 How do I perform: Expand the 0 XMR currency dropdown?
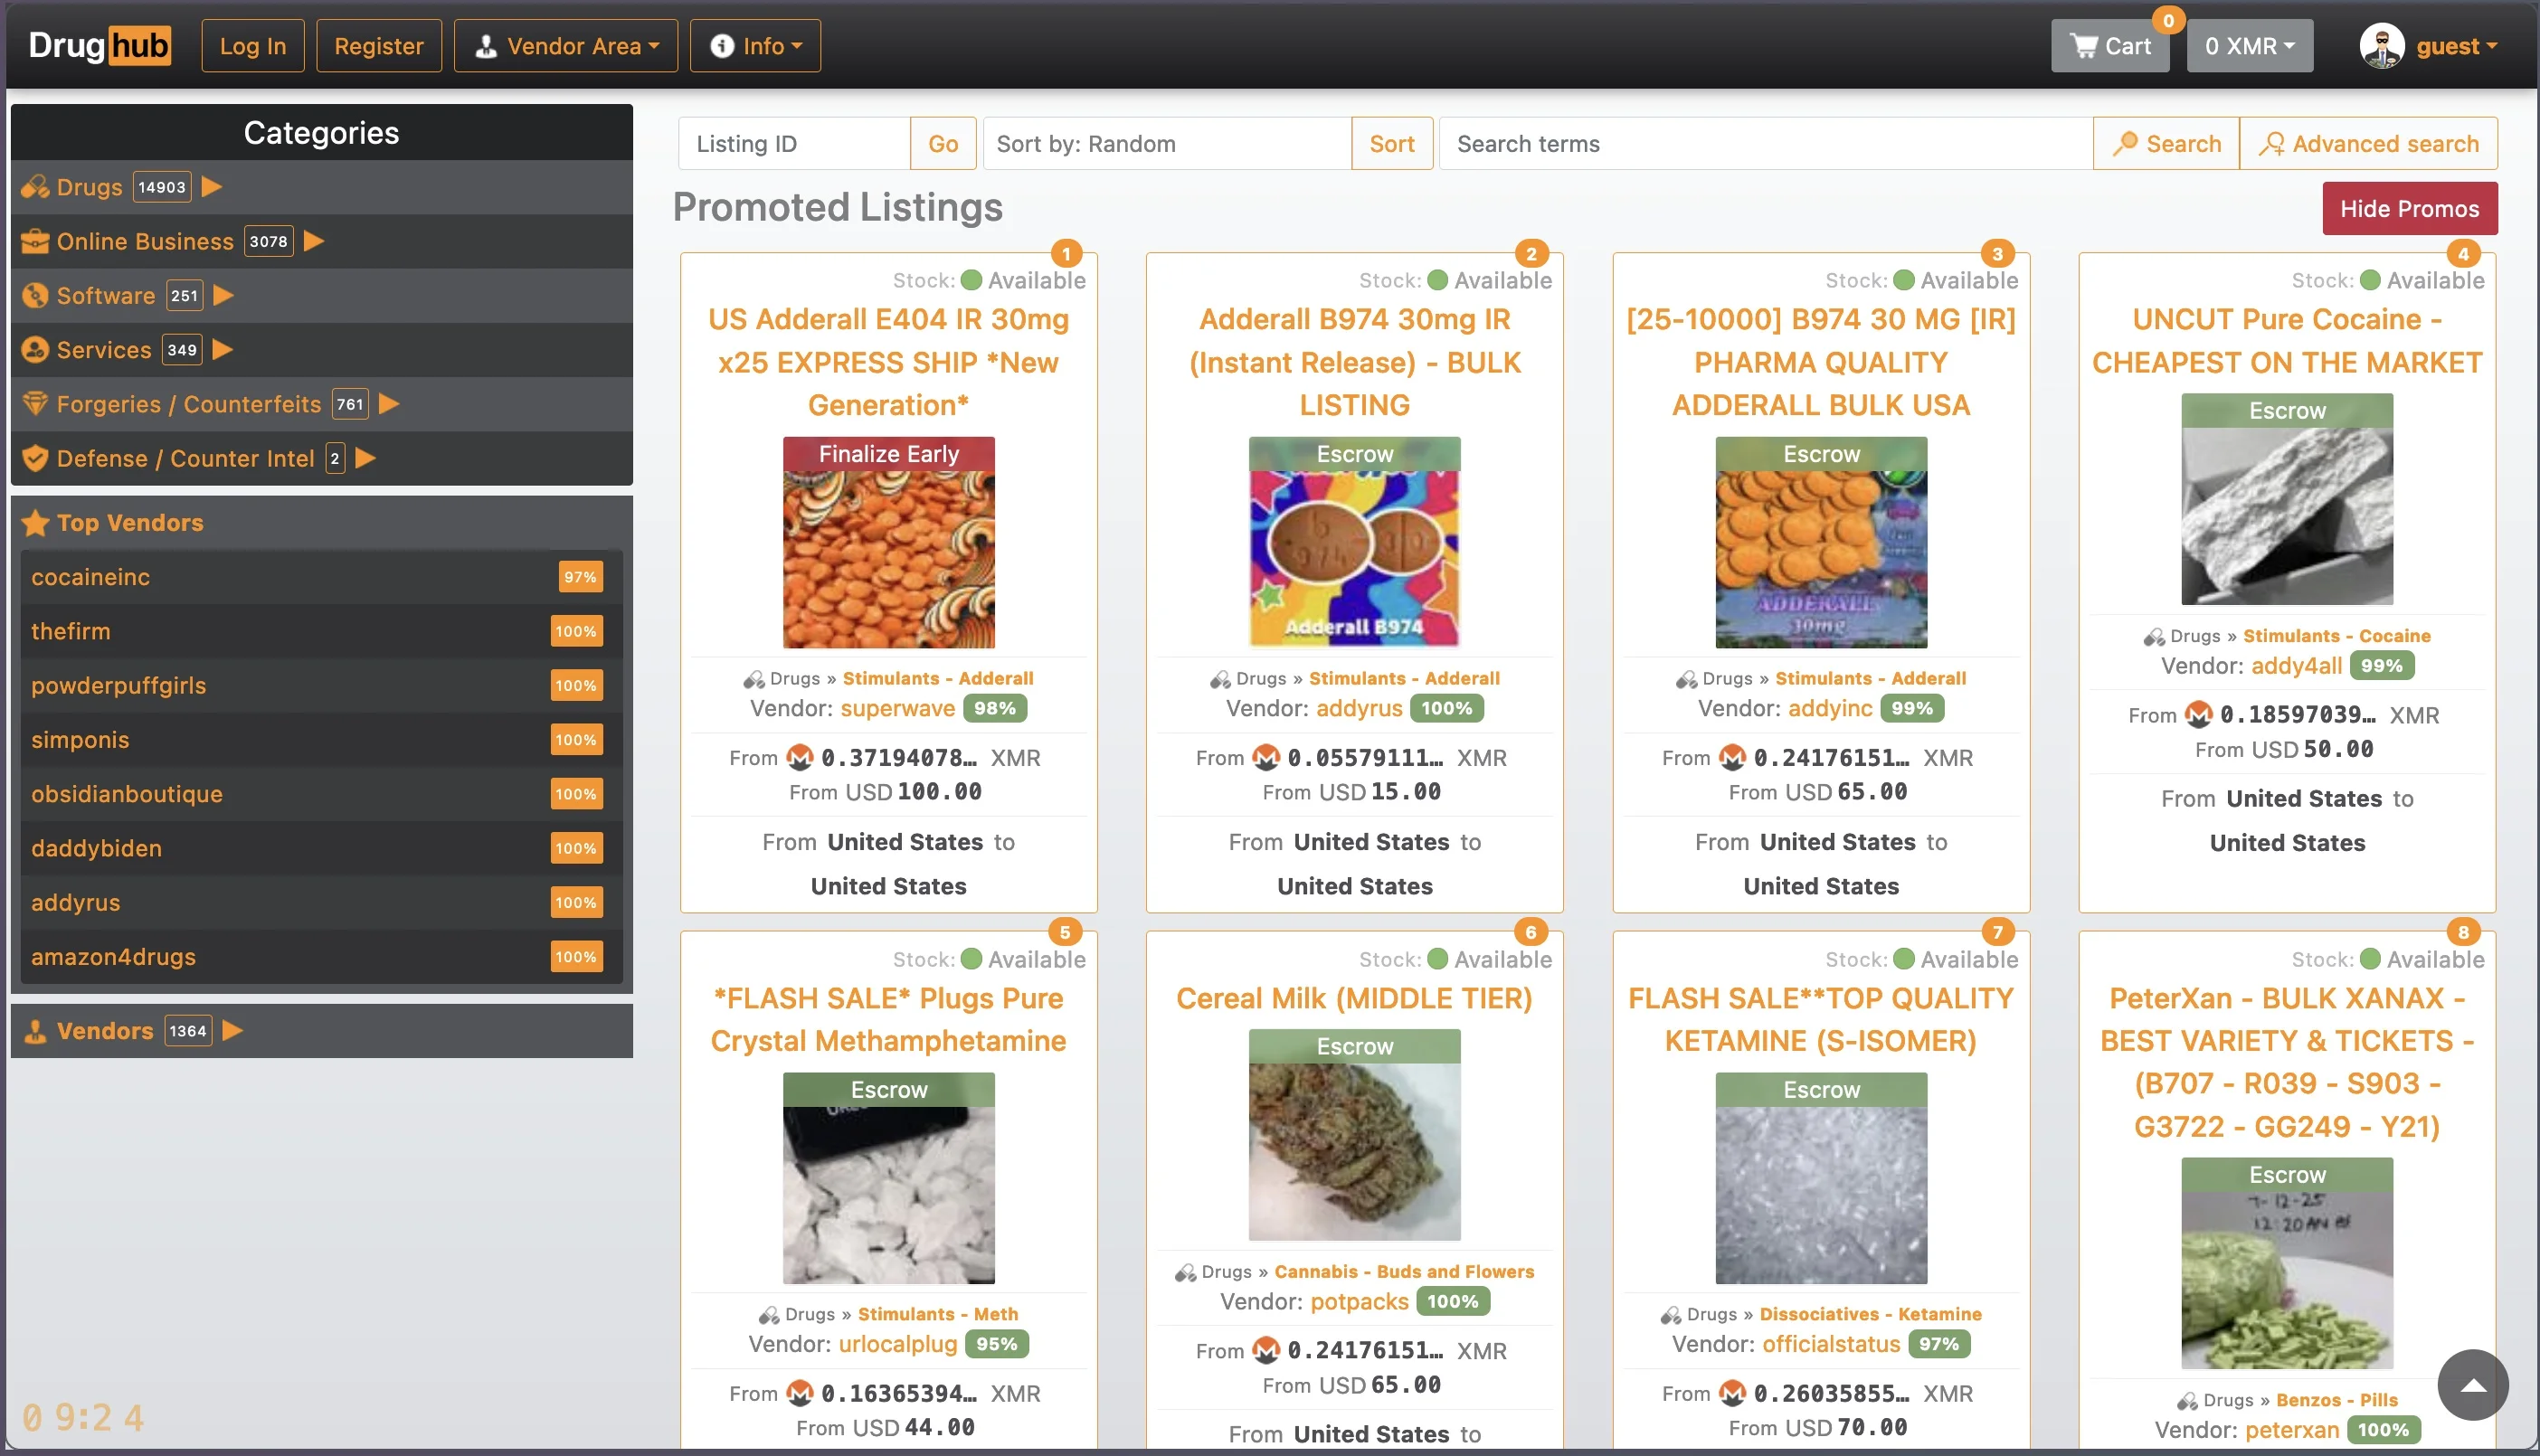click(x=2248, y=45)
